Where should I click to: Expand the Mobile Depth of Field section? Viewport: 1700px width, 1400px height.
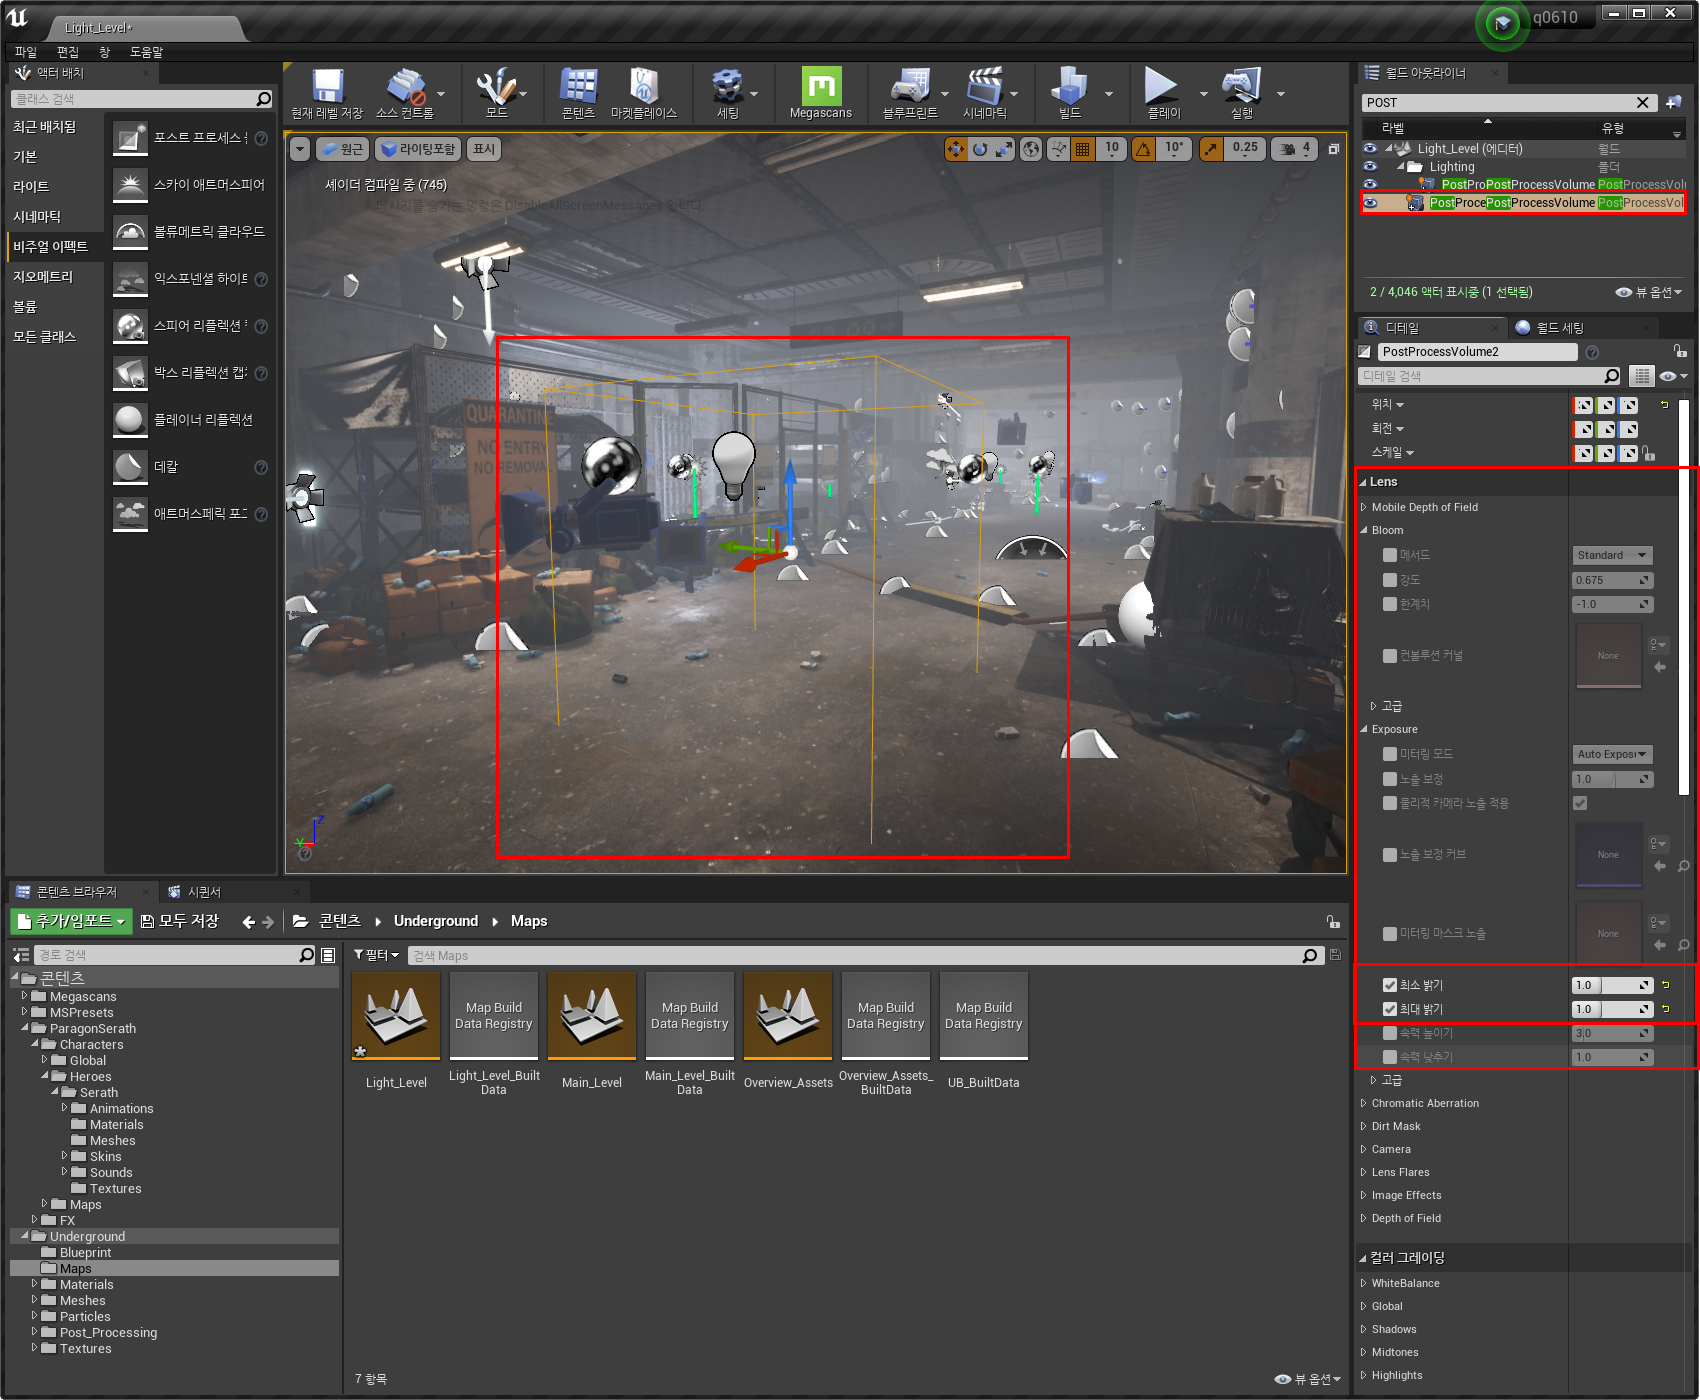coord(1364,507)
